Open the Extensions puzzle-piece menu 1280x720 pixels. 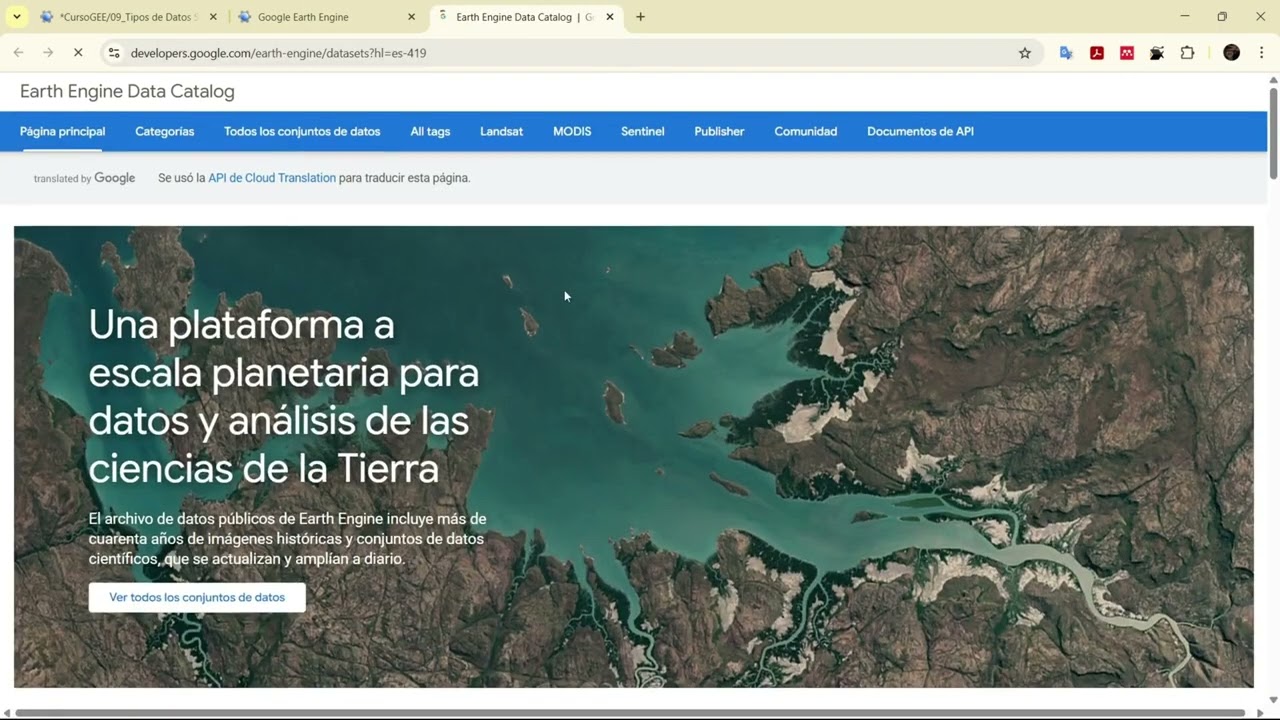tap(1187, 53)
